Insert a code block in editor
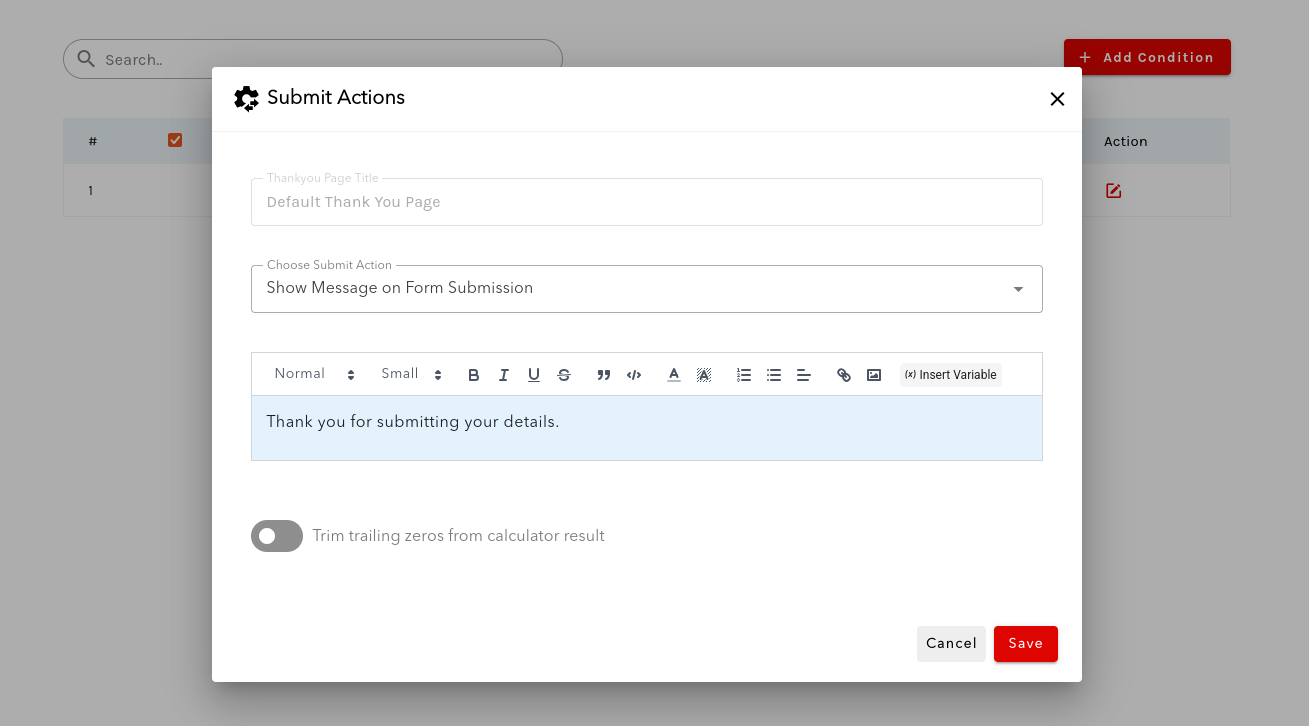 coord(634,375)
